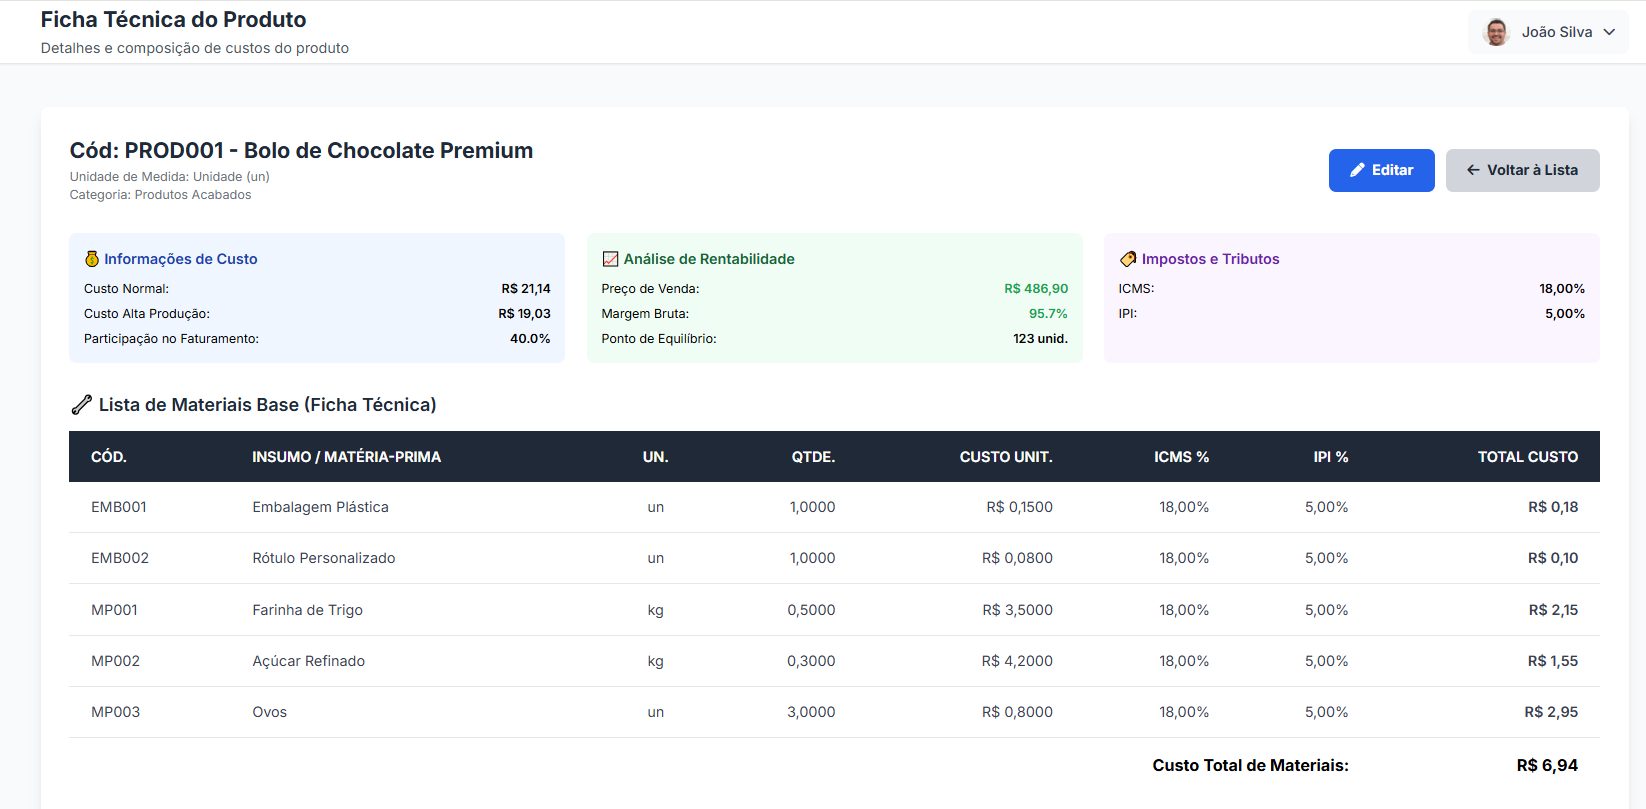Click the Unidade de Medida: Unidade (un) line

(169, 177)
